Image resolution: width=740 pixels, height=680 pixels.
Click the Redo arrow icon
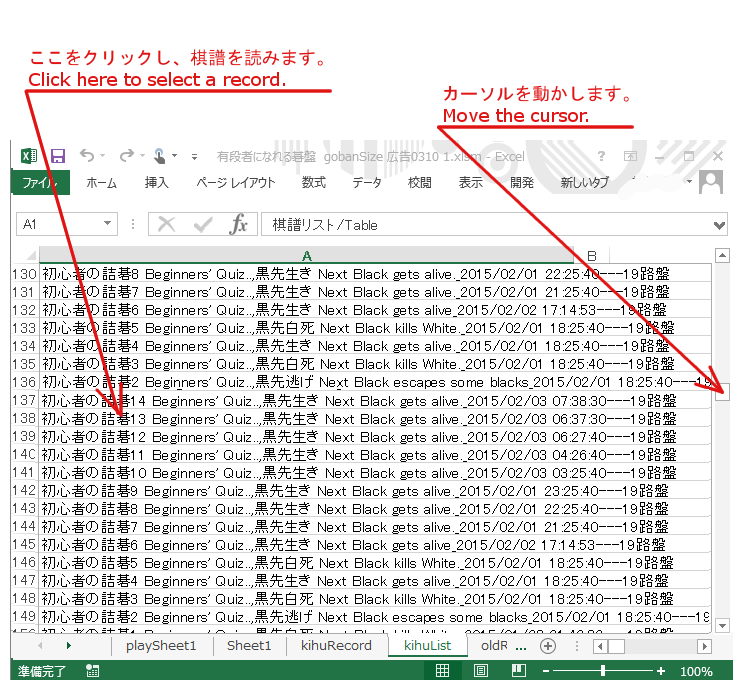pos(126,156)
